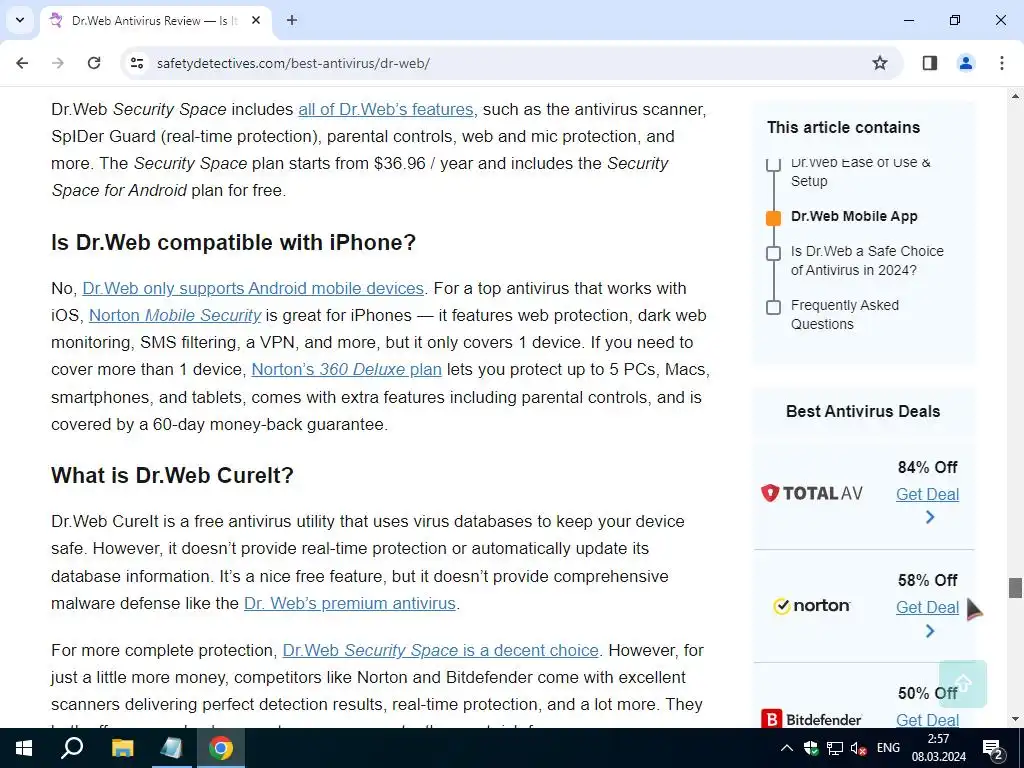Screen dimensions: 1024x768
Task: Open Norton's 360 Deluxe plan link
Action: pyautogui.click(x=347, y=370)
